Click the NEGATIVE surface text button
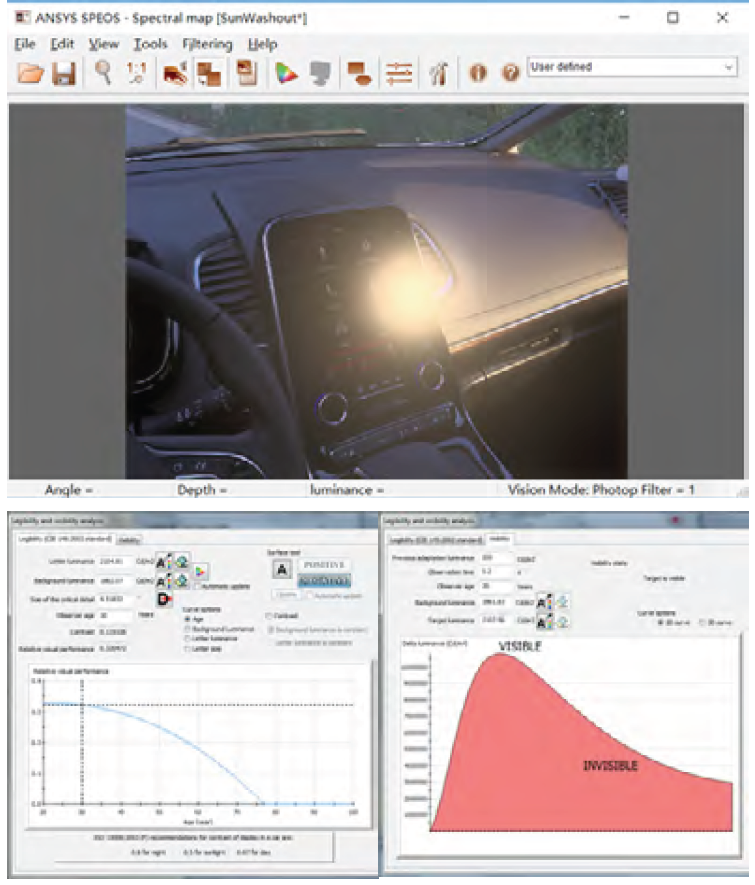755x885 pixels. tap(323, 582)
